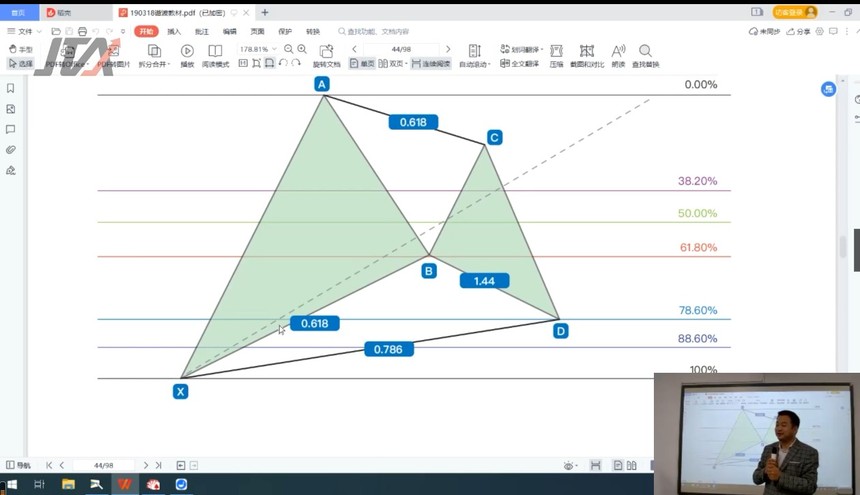
Task: Click the Not Synced (未同步) cloud button
Action: click(x=765, y=31)
